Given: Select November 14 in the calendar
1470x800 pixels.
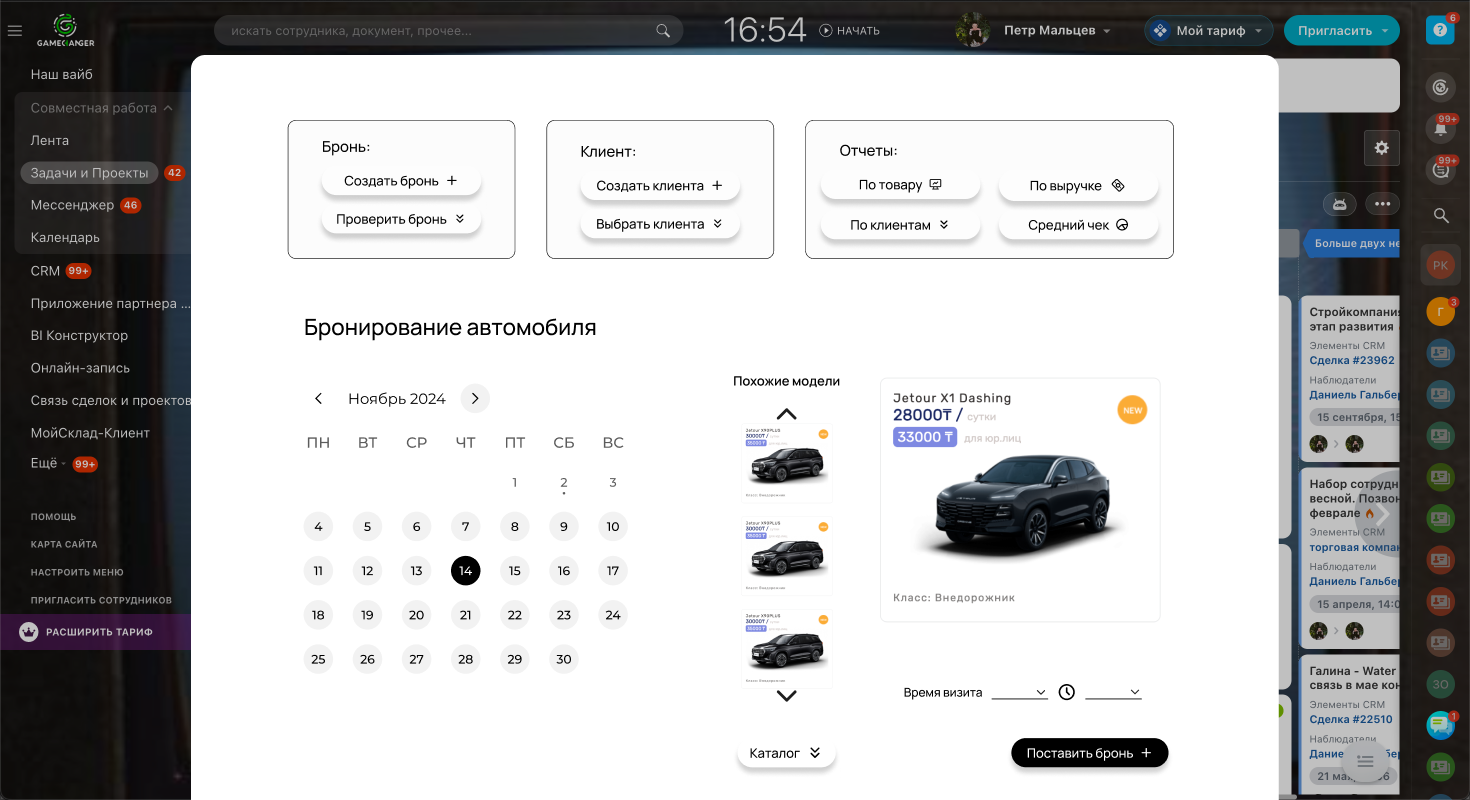Looking at the screenshot, I should 466,571.
